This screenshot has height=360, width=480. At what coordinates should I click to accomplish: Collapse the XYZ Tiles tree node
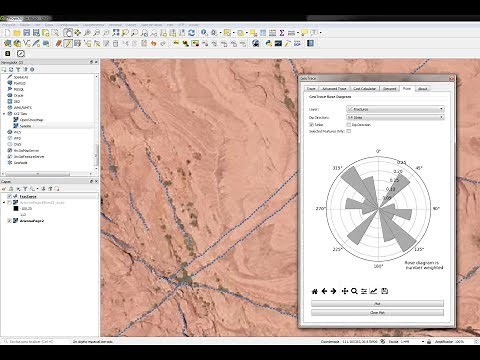coord(4,114)
